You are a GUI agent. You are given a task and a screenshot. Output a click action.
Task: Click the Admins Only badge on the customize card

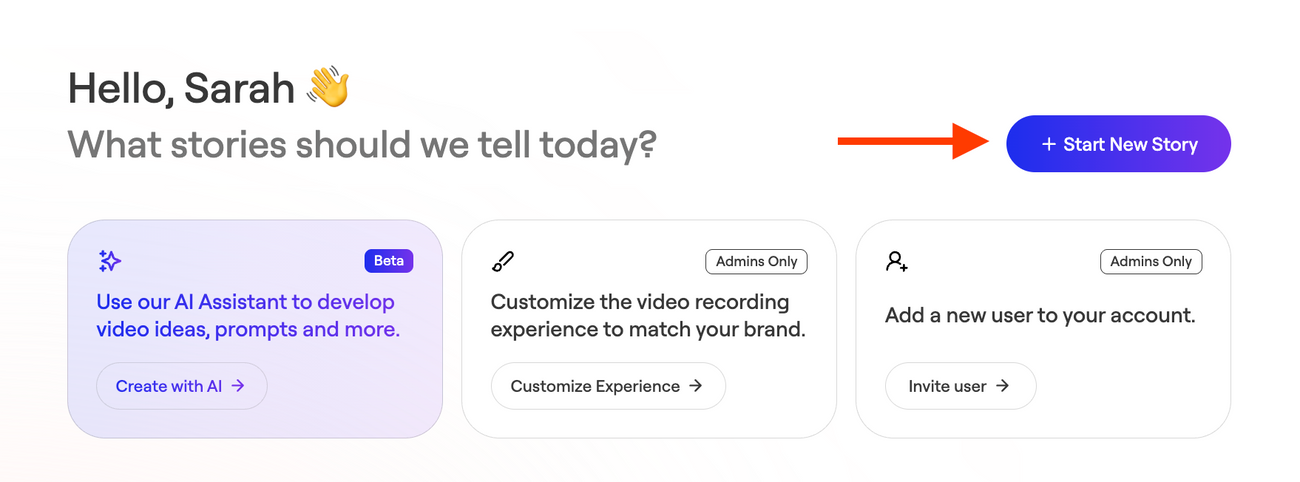pyautogui.click(x=756, y=261)
